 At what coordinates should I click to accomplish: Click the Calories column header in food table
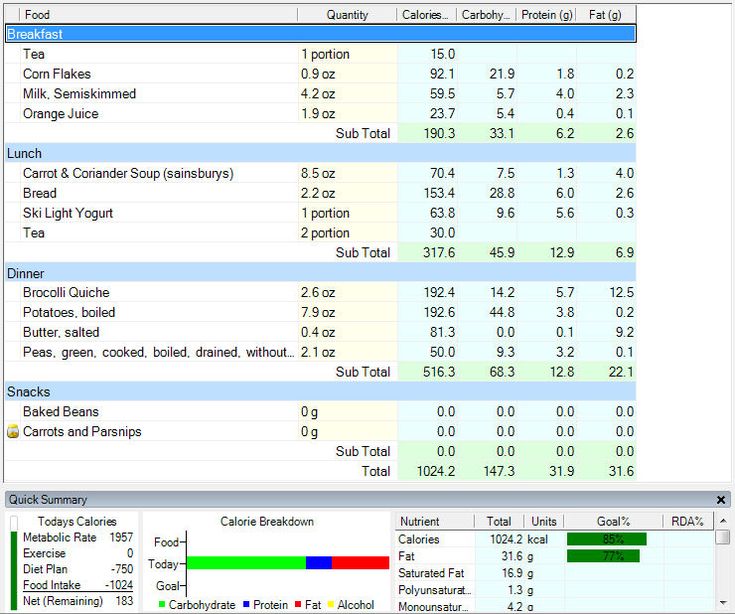click(x=427, y=15)
